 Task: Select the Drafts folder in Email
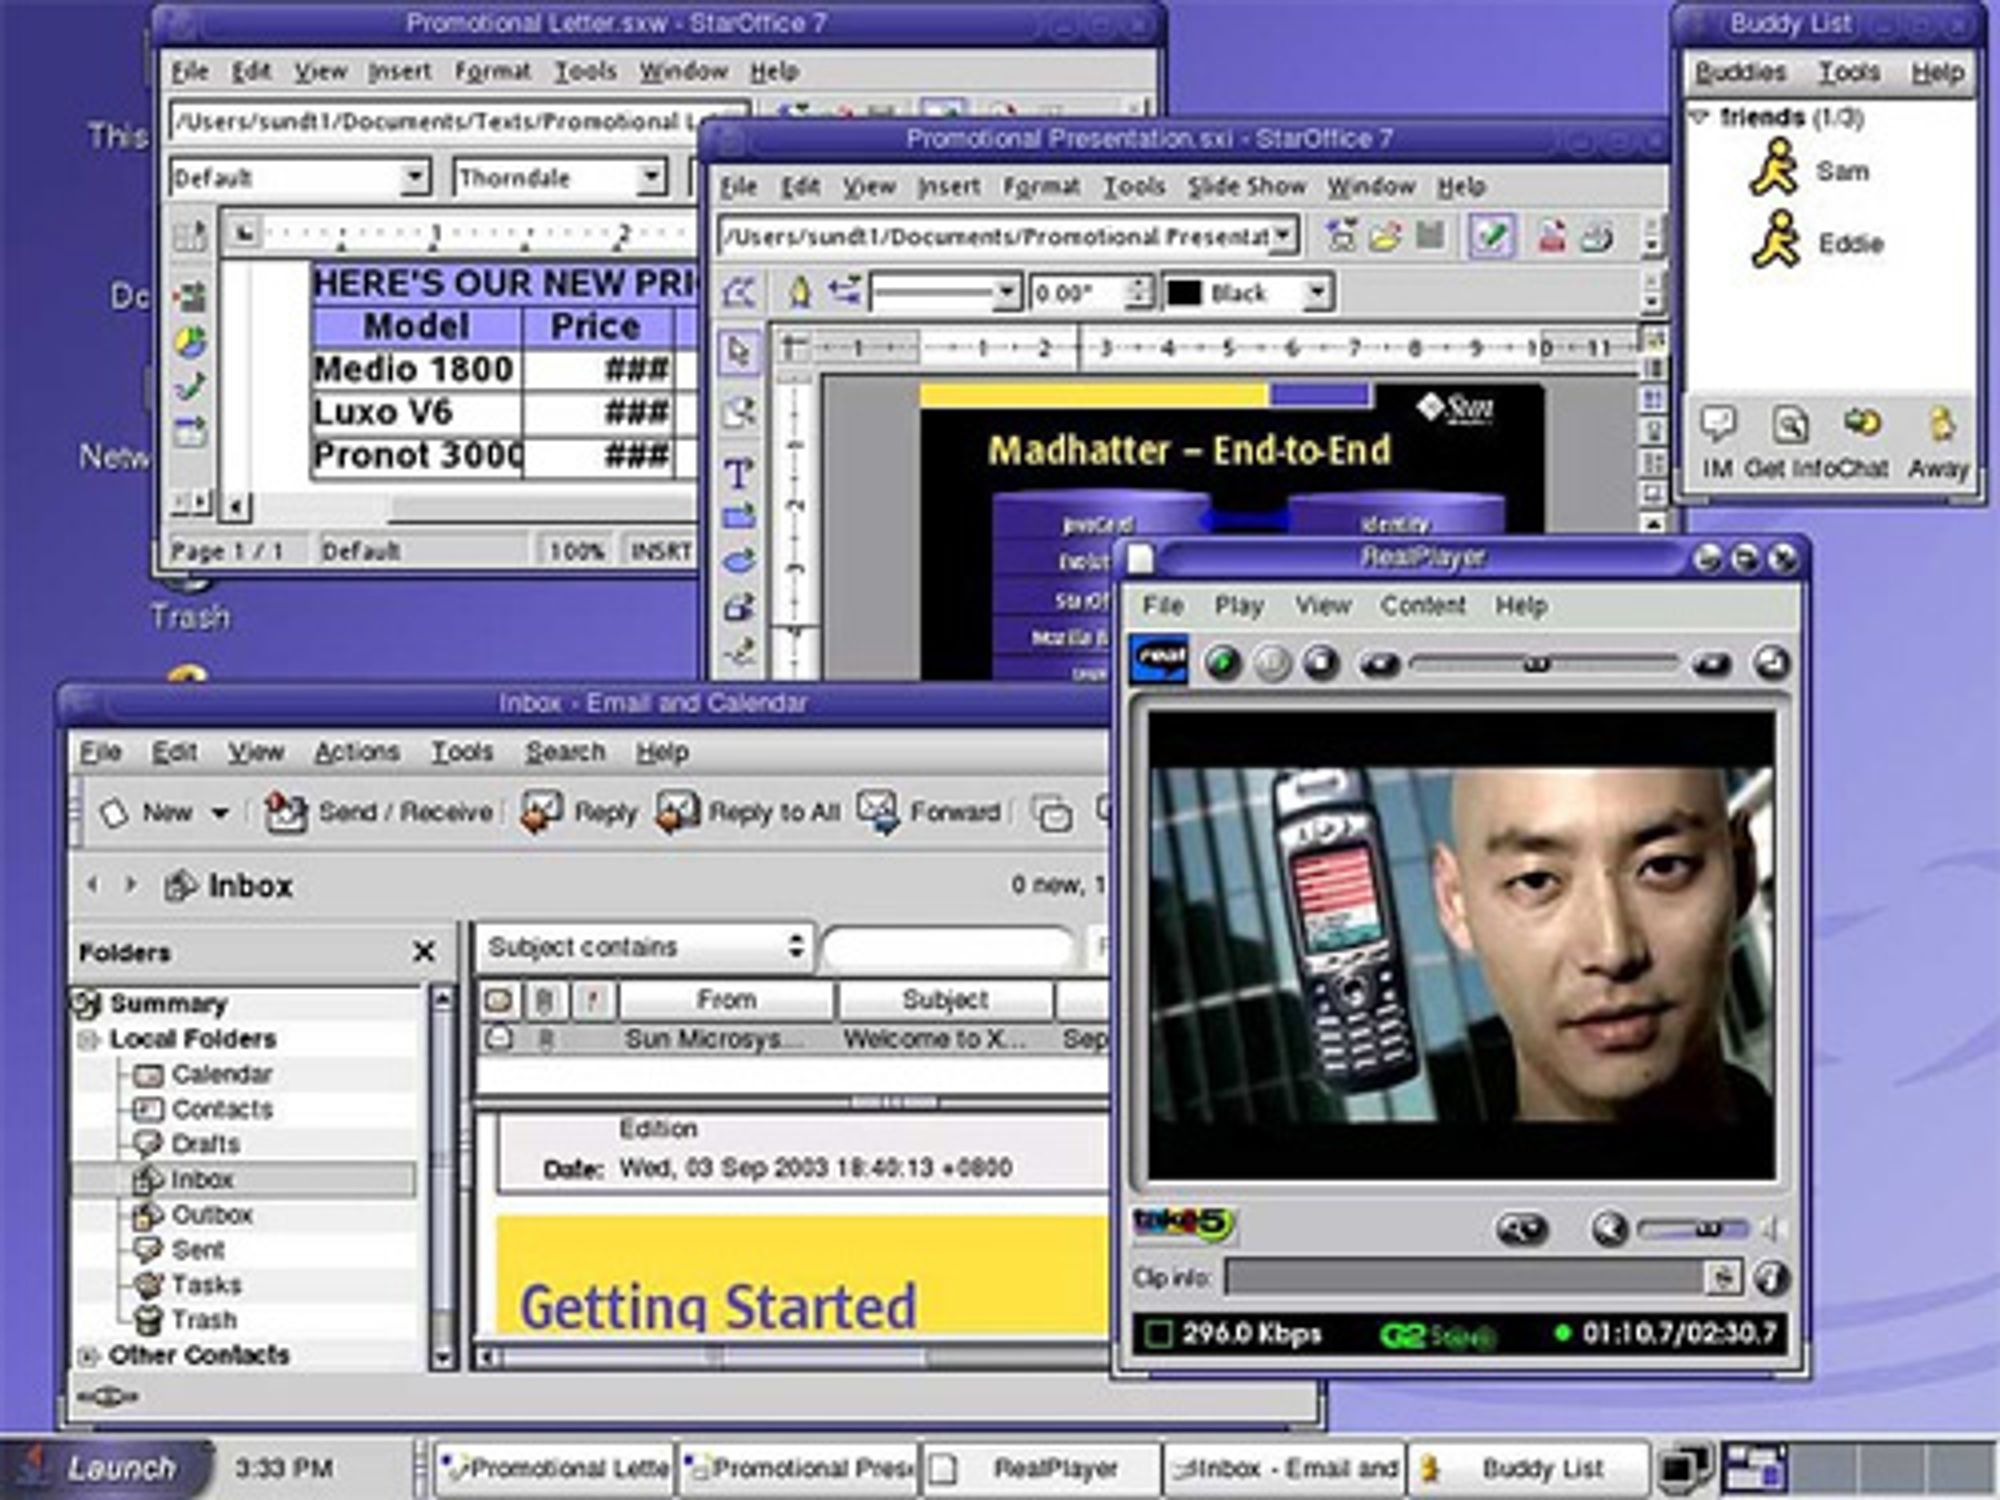(186, 1144)
